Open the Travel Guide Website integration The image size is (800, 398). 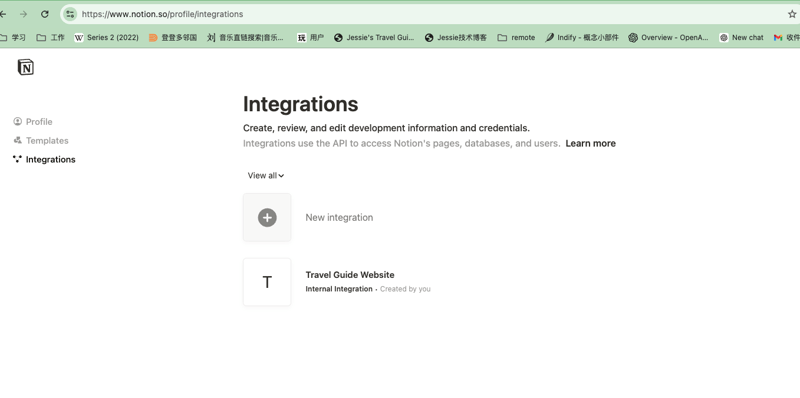coord(350,275)
